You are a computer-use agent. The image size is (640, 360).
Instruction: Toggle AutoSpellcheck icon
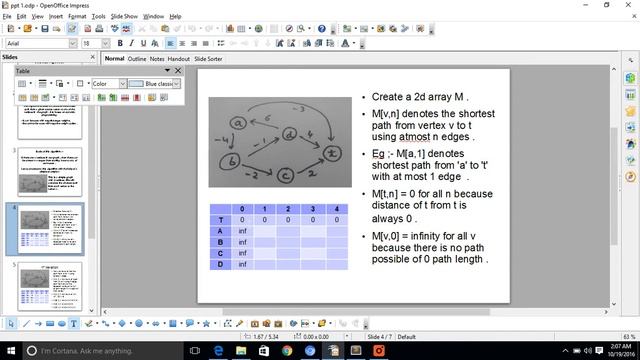pyautogui.click(x=126, y=29)
